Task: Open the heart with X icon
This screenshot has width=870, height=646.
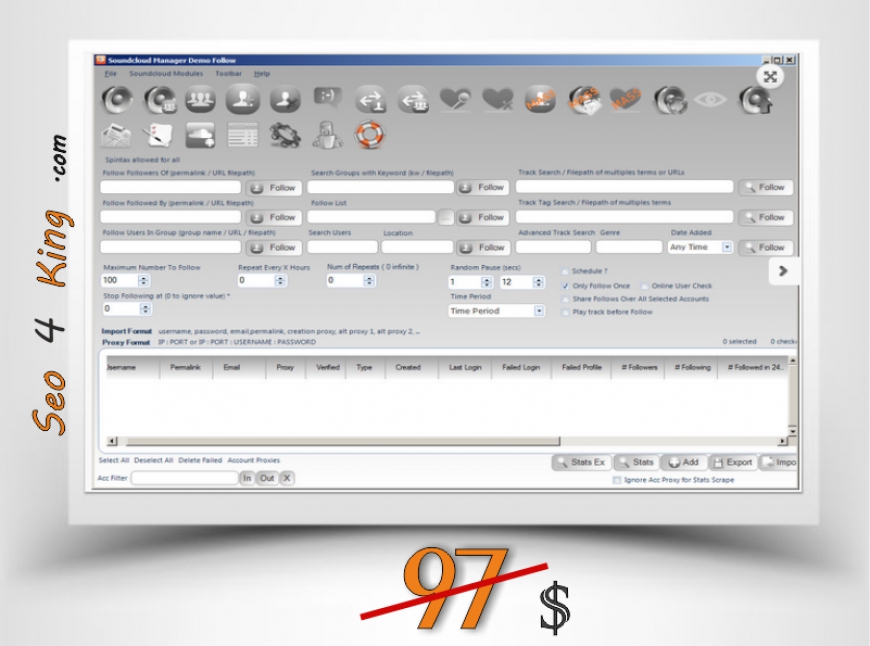Action: (497, 100)
